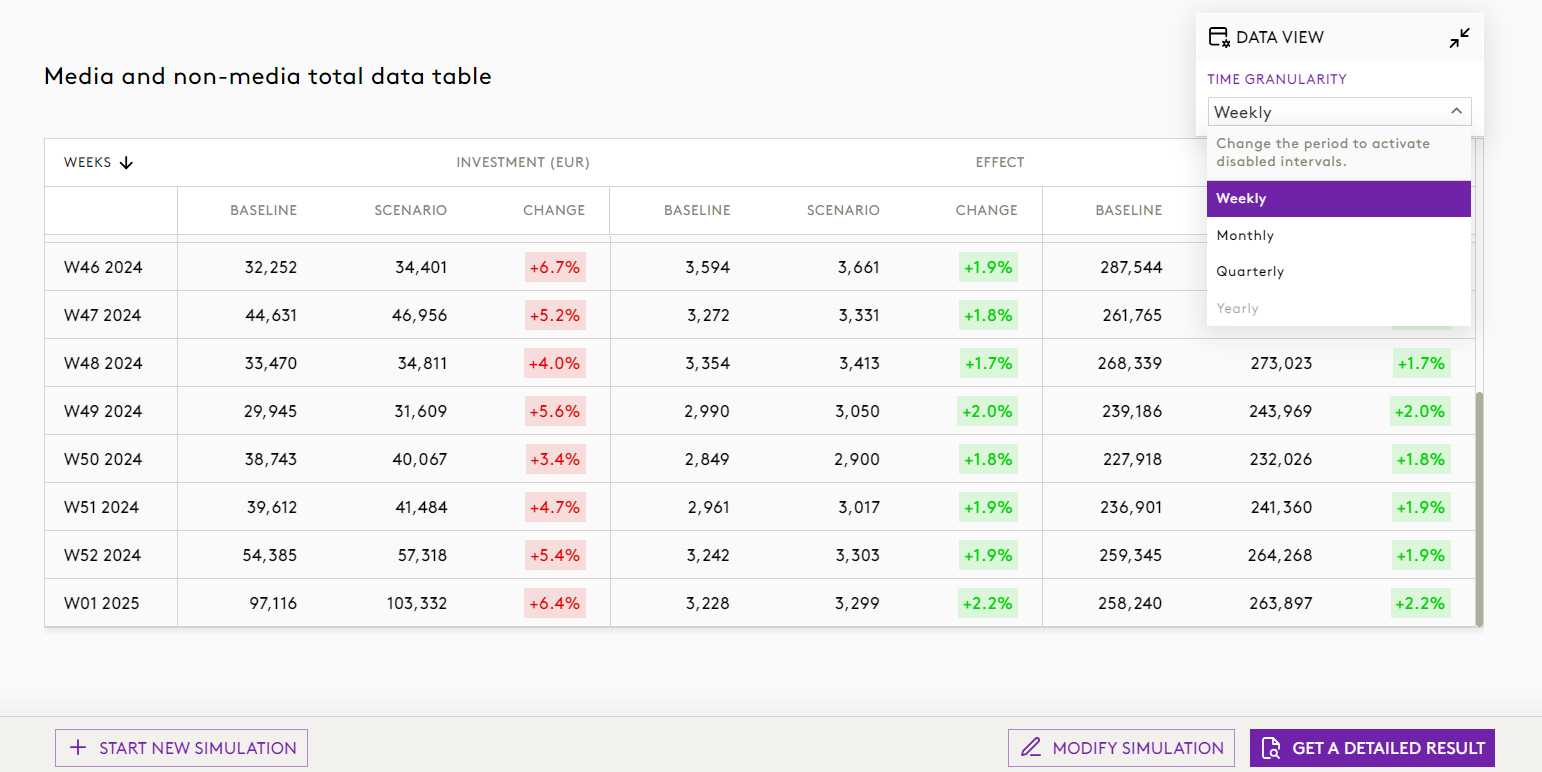Image resolution: width=1542 pixels, height=772 pixels.
Task: Click the value 273,023 in W48 row
Action: (1281, 364)
